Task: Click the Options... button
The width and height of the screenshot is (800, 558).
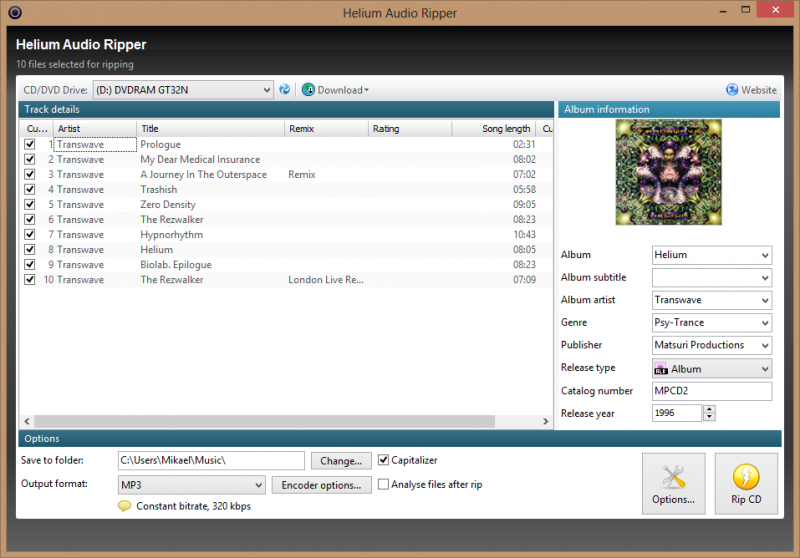Action: click(x=673, y=484)
